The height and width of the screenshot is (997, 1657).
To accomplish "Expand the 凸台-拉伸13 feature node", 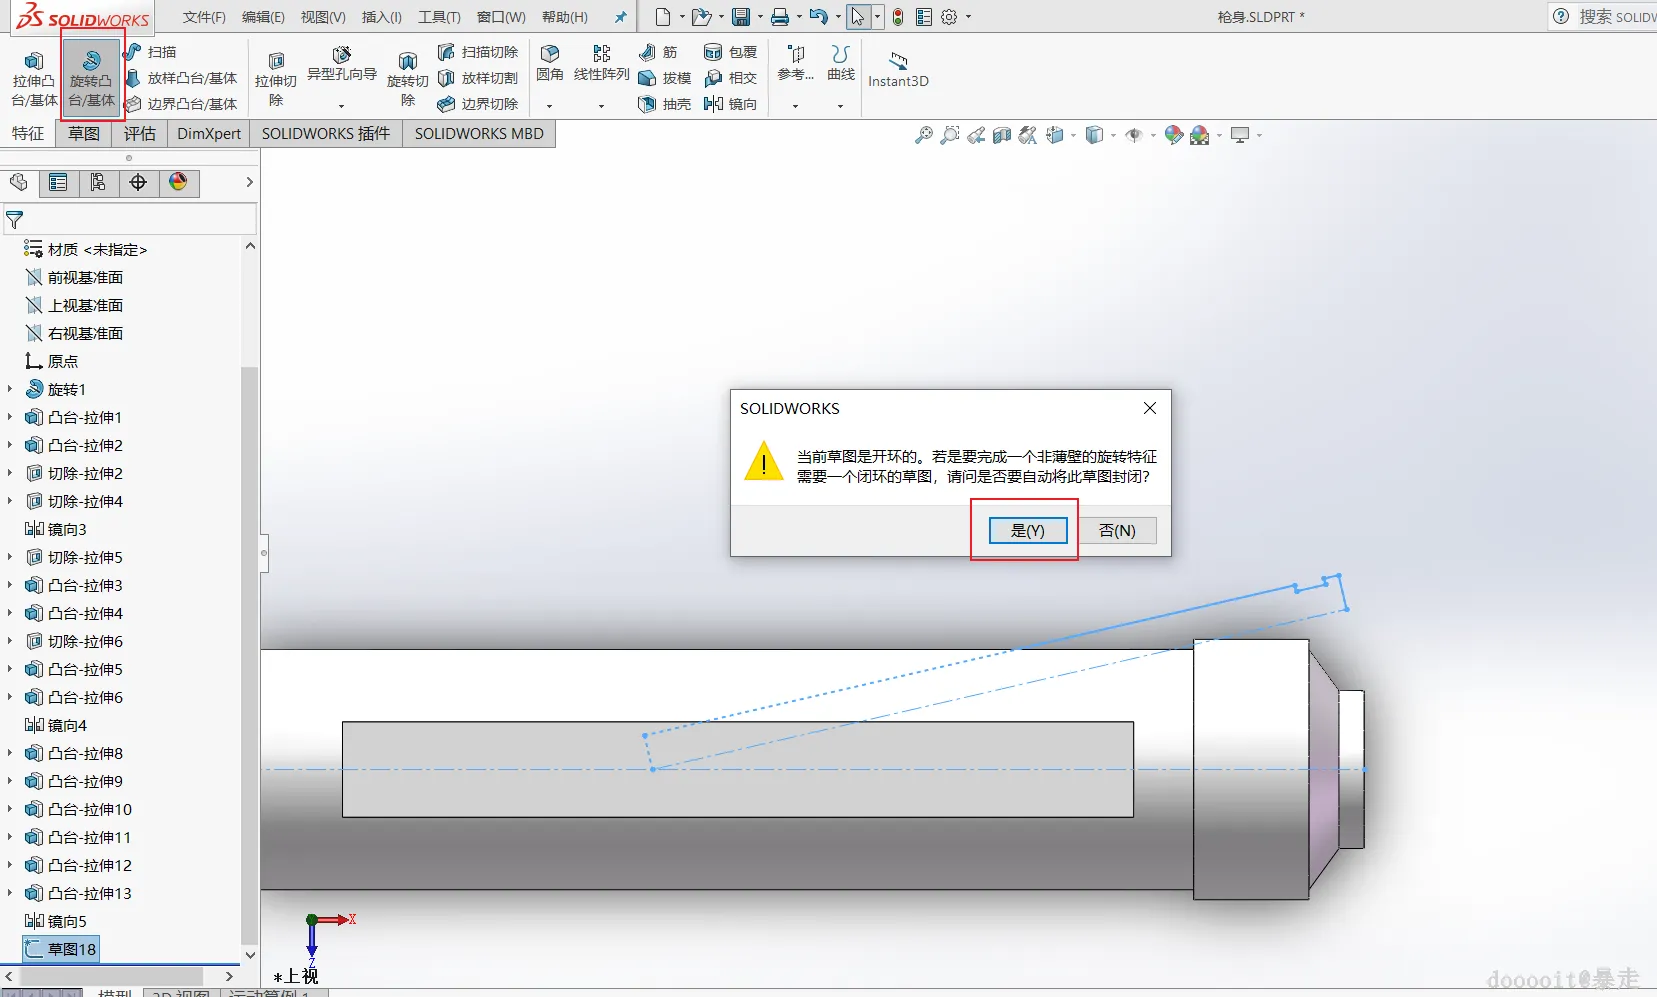I will tap(10, 893).
